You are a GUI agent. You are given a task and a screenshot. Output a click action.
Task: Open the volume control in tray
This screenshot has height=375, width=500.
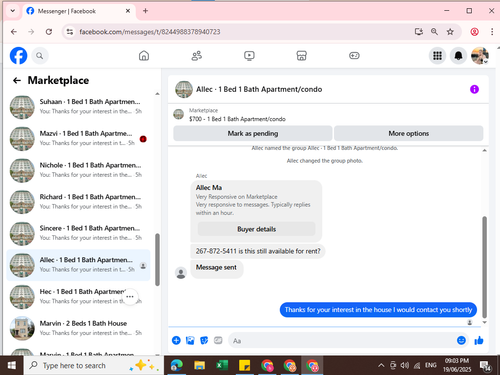(x=405, y=365)
